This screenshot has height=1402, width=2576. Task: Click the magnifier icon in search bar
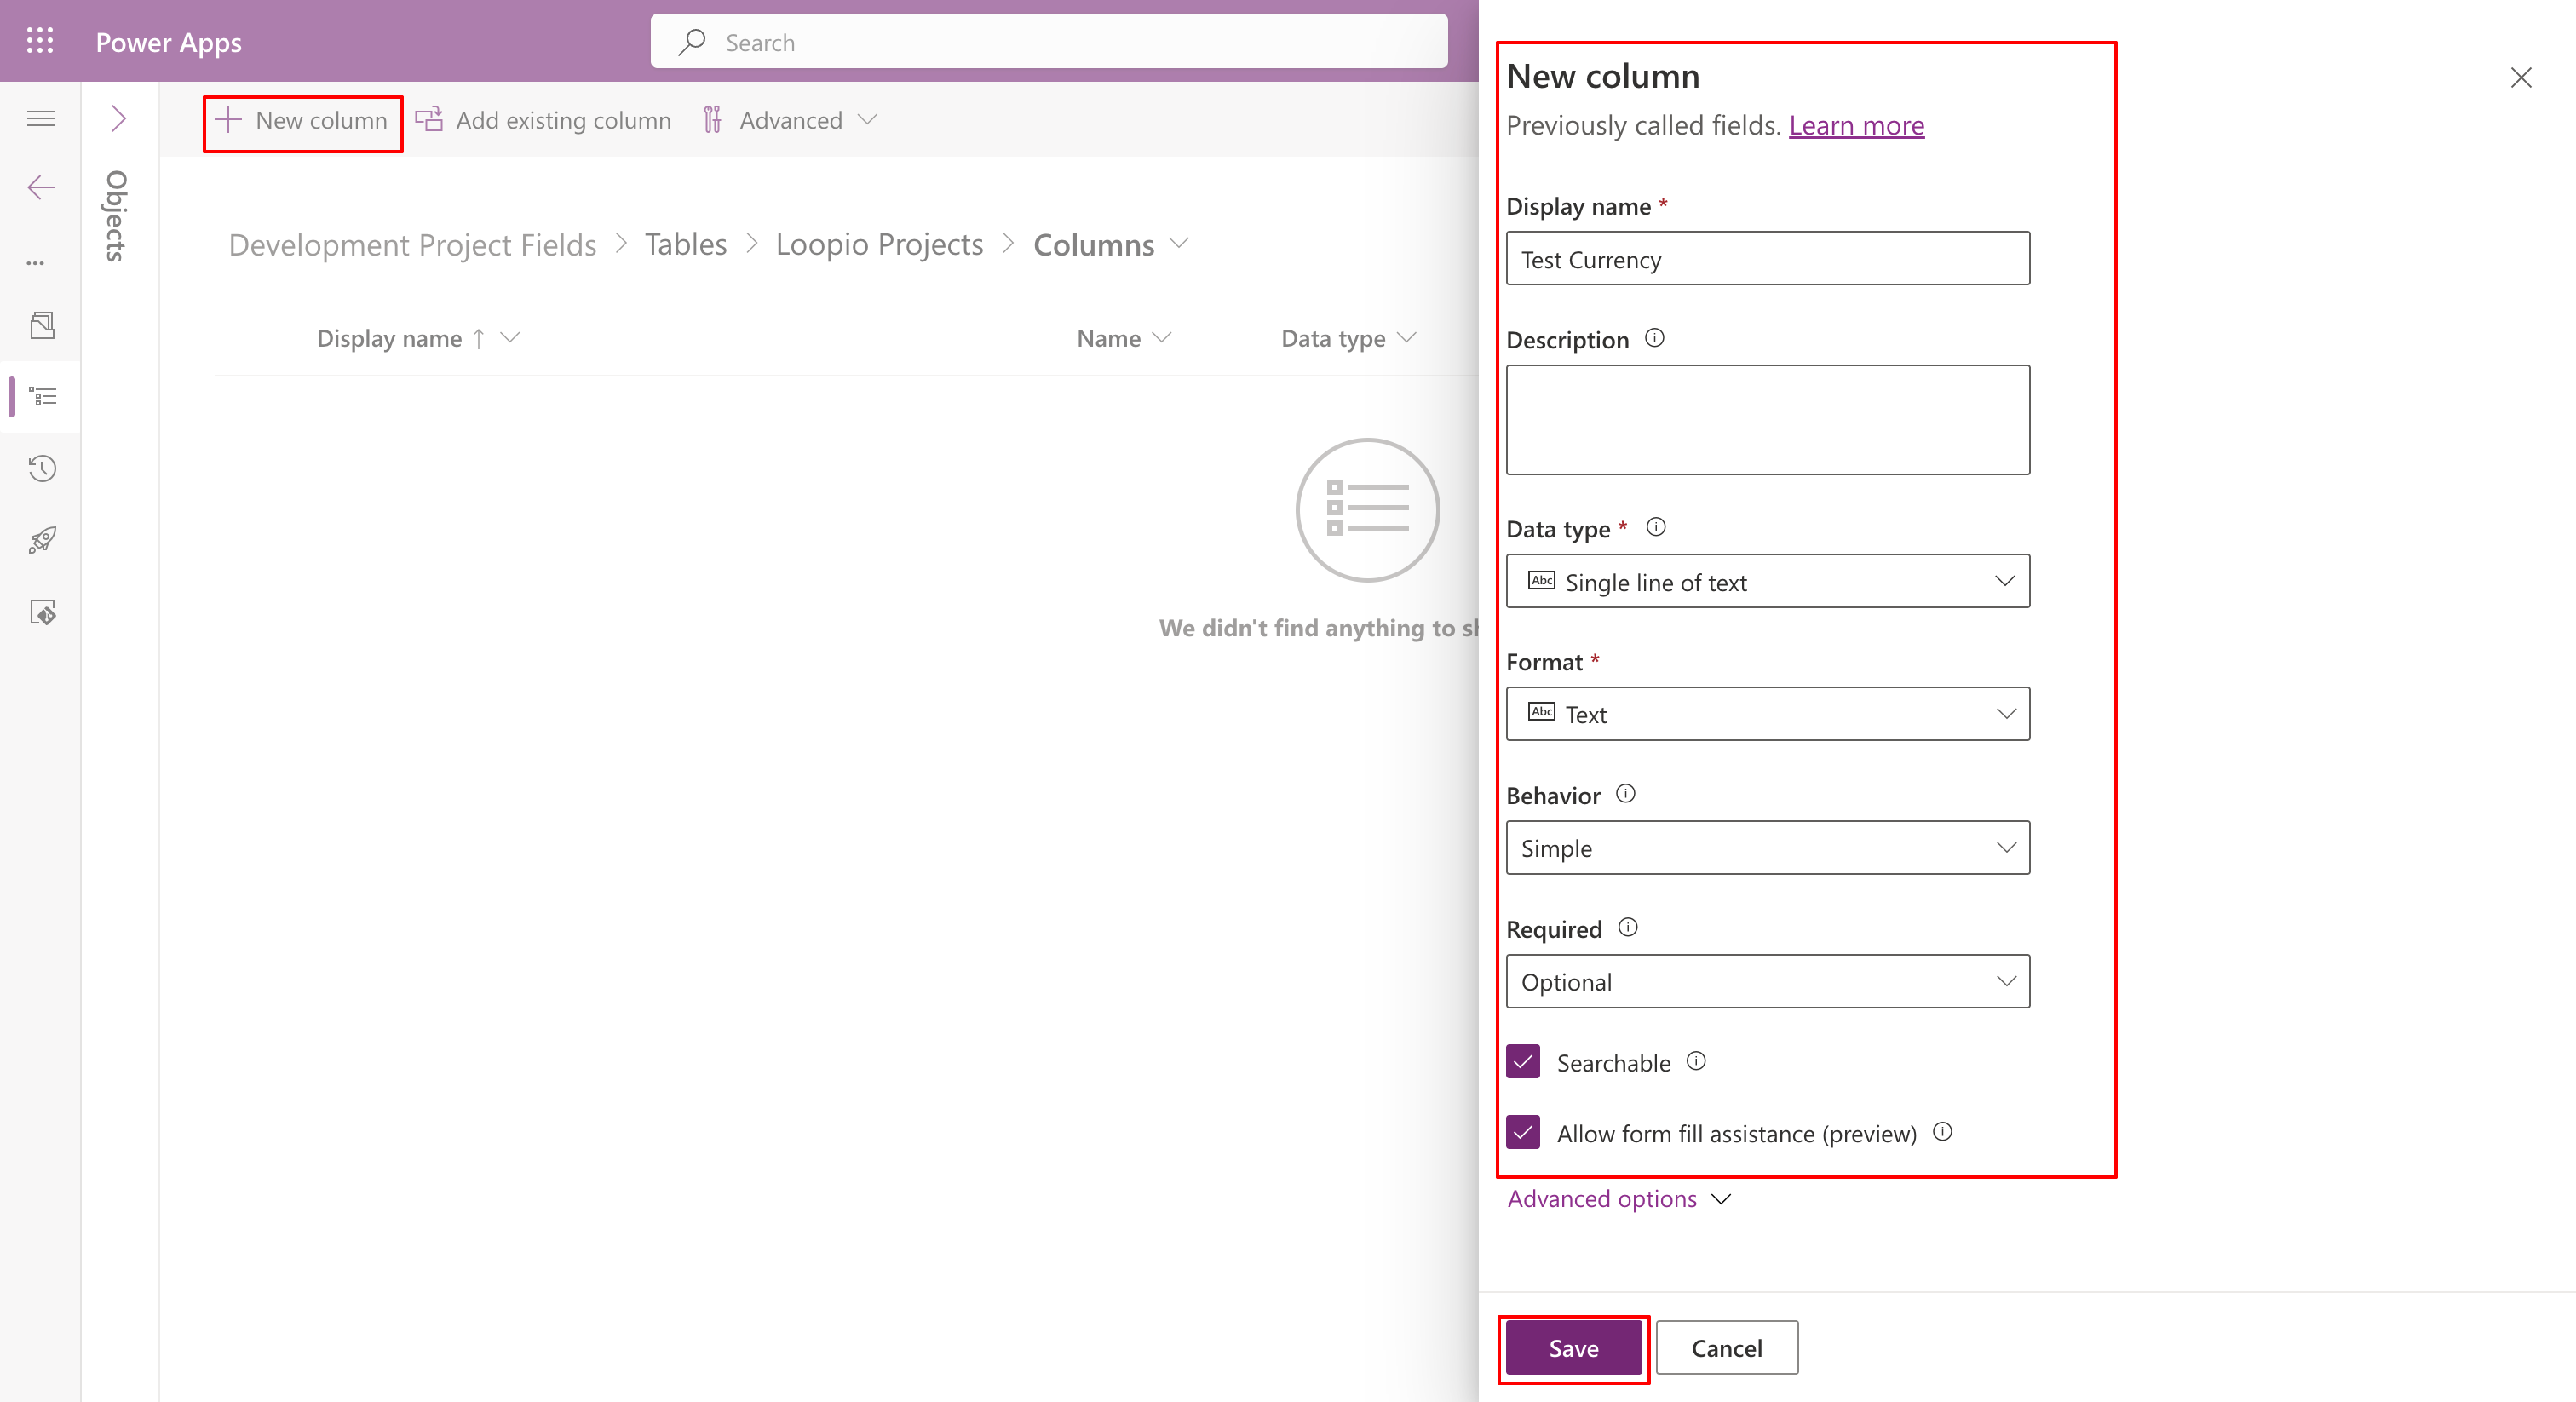tap(692, 42)
